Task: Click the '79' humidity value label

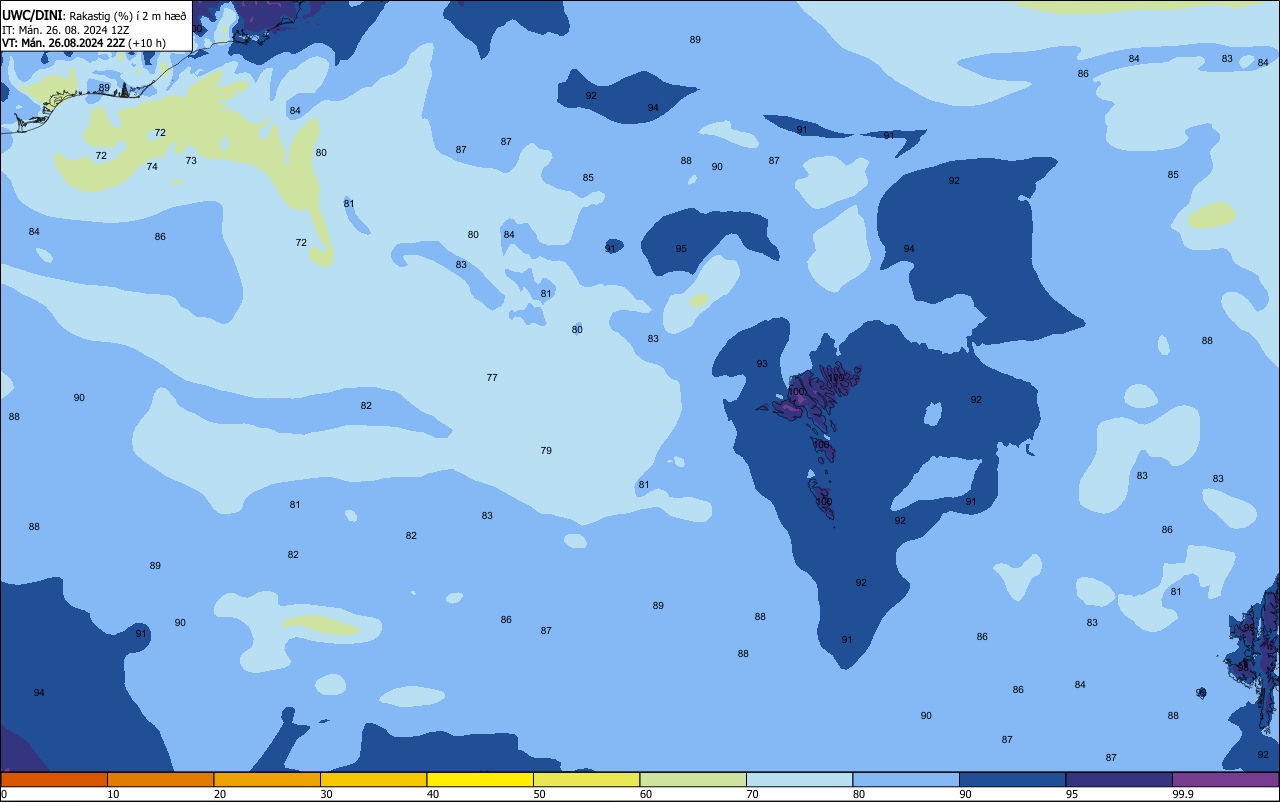Action: pos(546,451)
